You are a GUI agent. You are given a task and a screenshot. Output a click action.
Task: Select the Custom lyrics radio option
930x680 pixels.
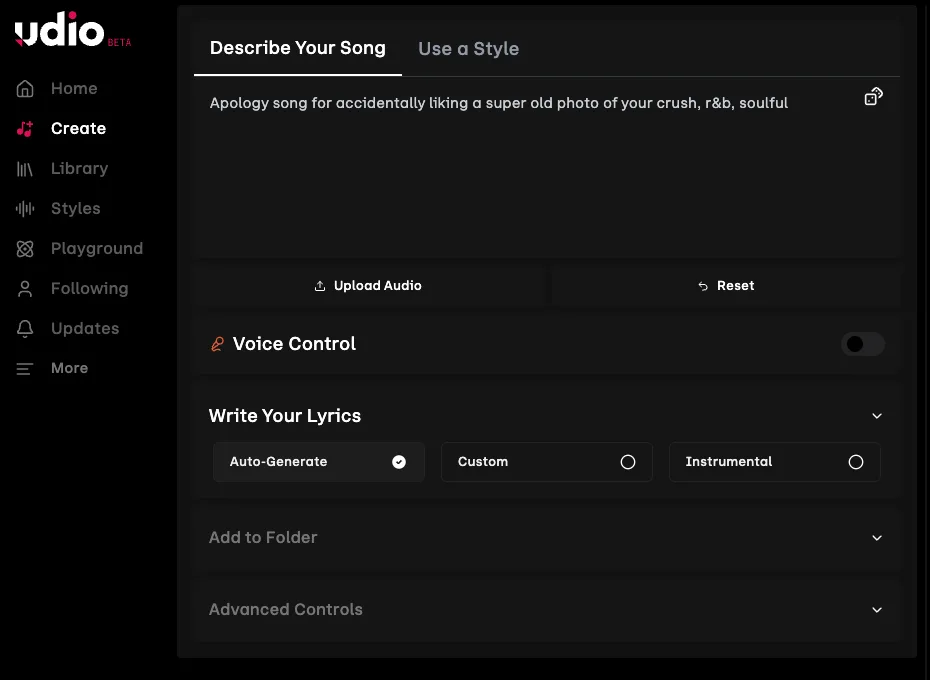pos(546,462)
